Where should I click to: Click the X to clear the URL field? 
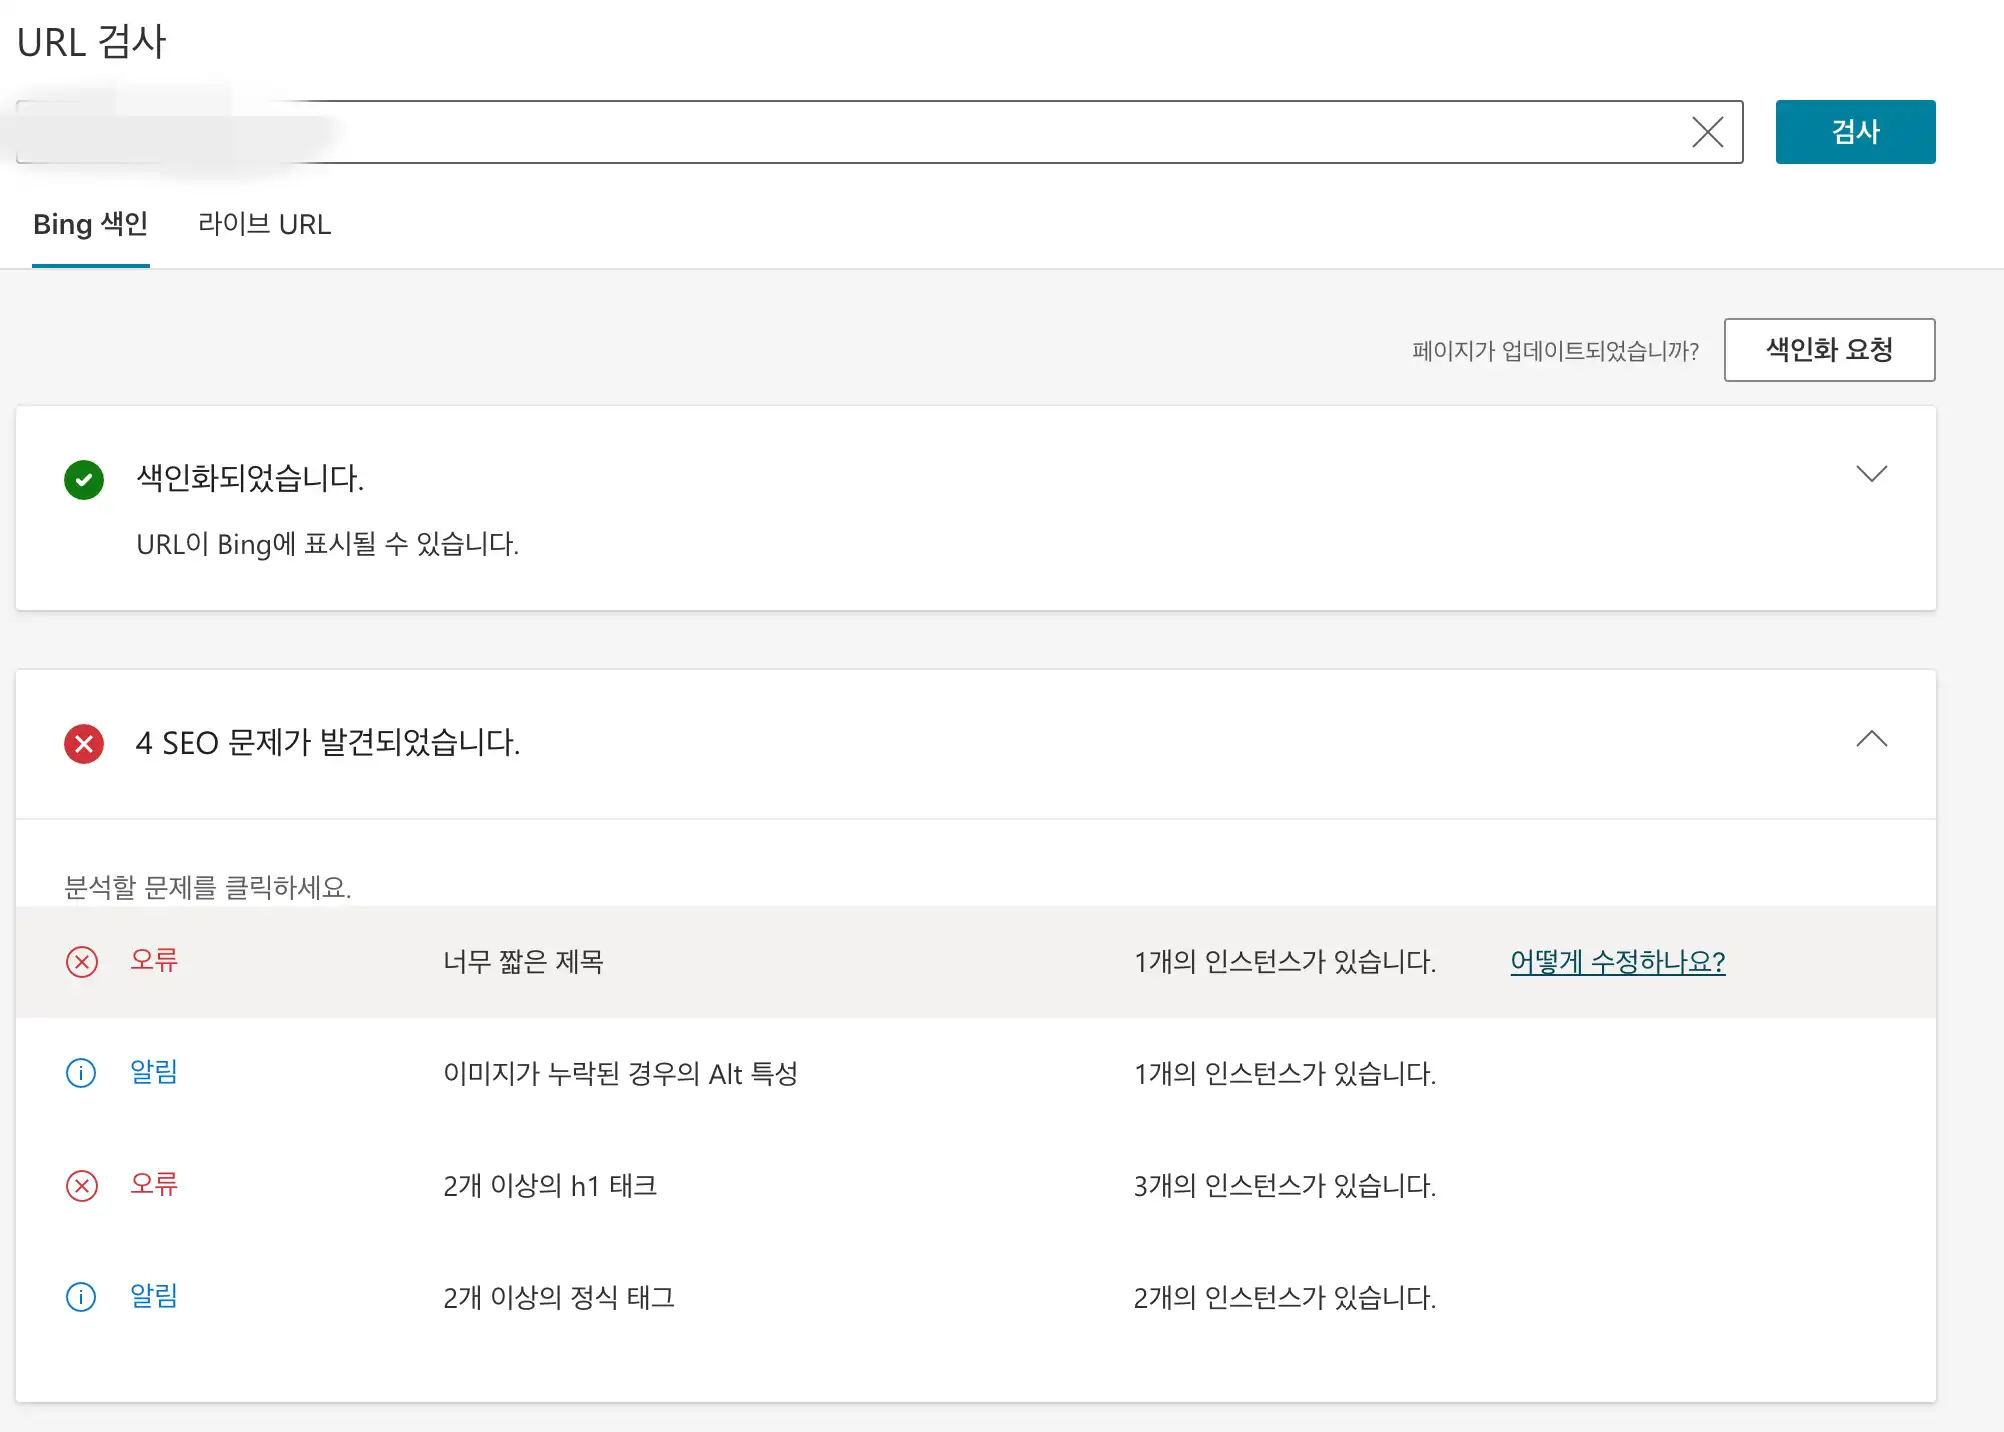pos(1707,130)
